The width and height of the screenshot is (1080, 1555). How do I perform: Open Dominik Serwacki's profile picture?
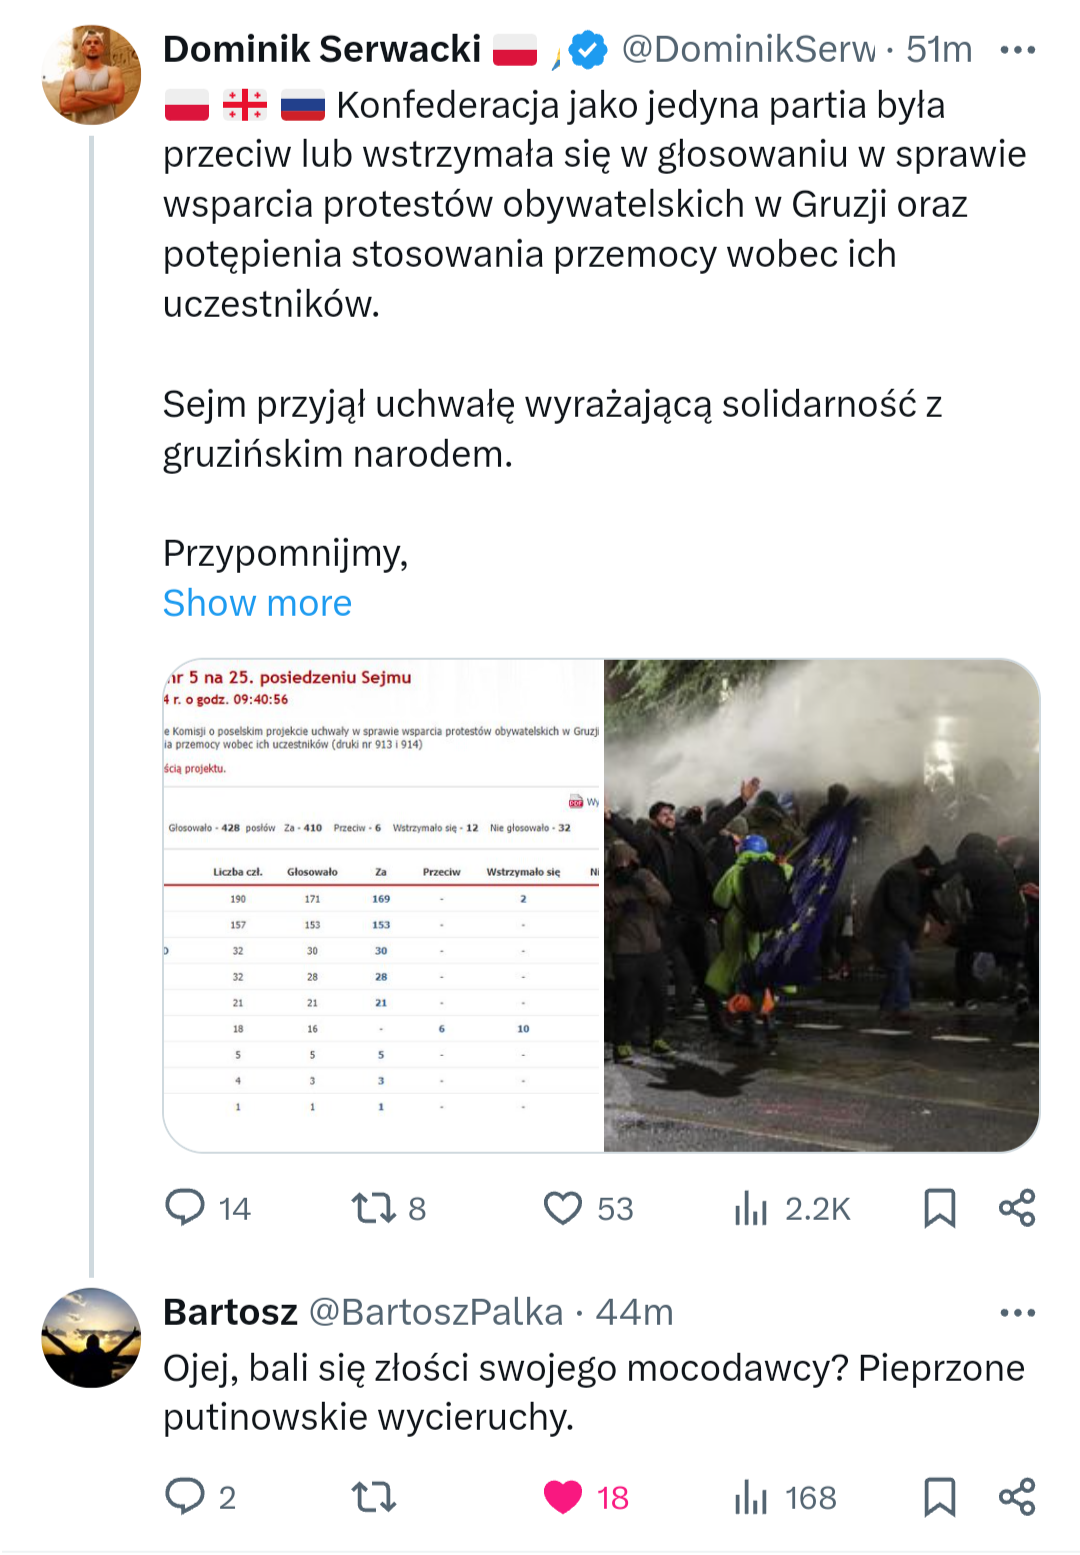(91, 75)
